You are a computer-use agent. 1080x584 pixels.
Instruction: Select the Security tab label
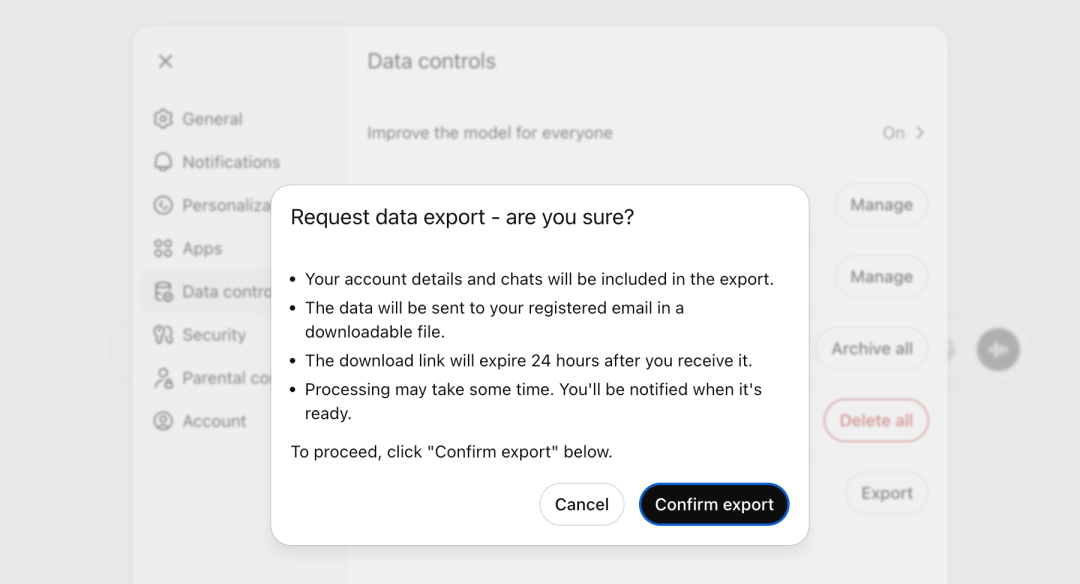coord(214,335)
